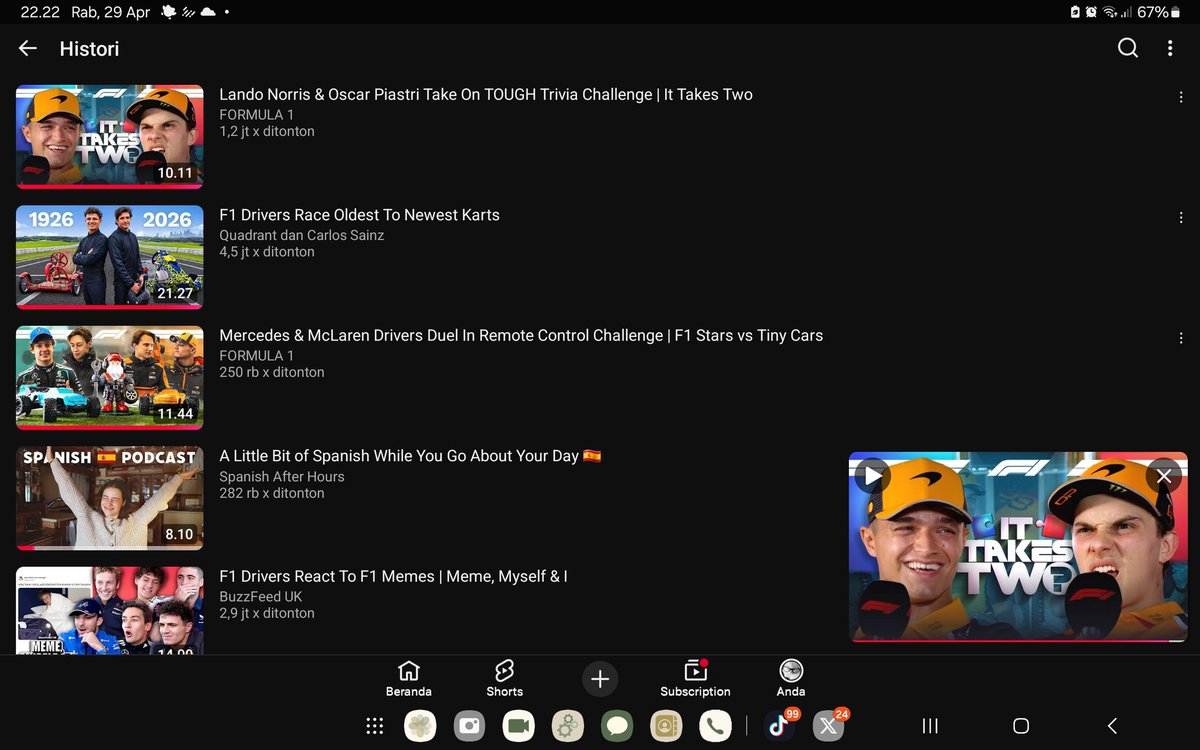1200x750 pixels.
Task: Open the Contacts app in taskbar
Action: pyautogui.click(x=666, y=726)
